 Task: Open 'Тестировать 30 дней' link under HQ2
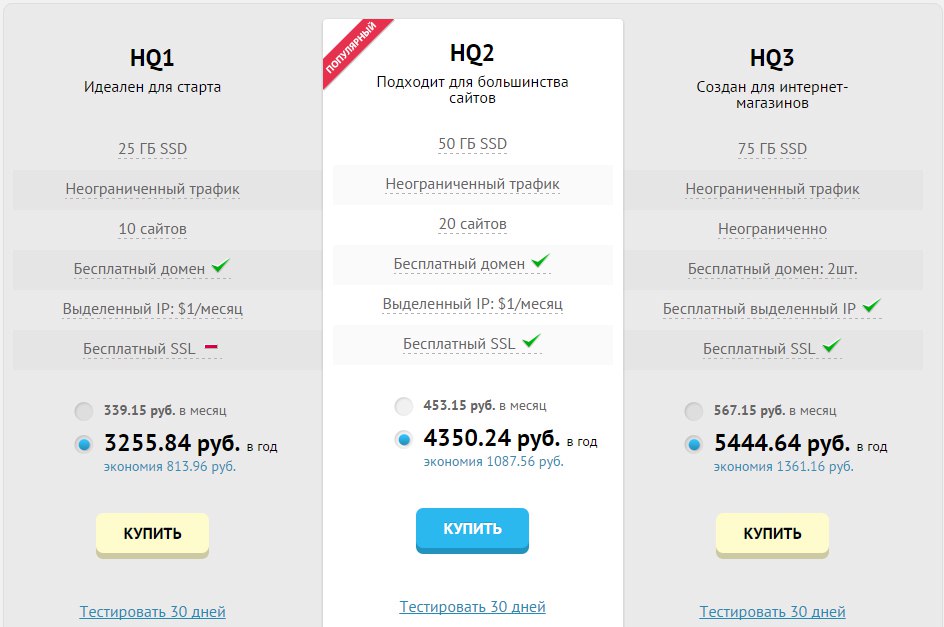(472, 606)
